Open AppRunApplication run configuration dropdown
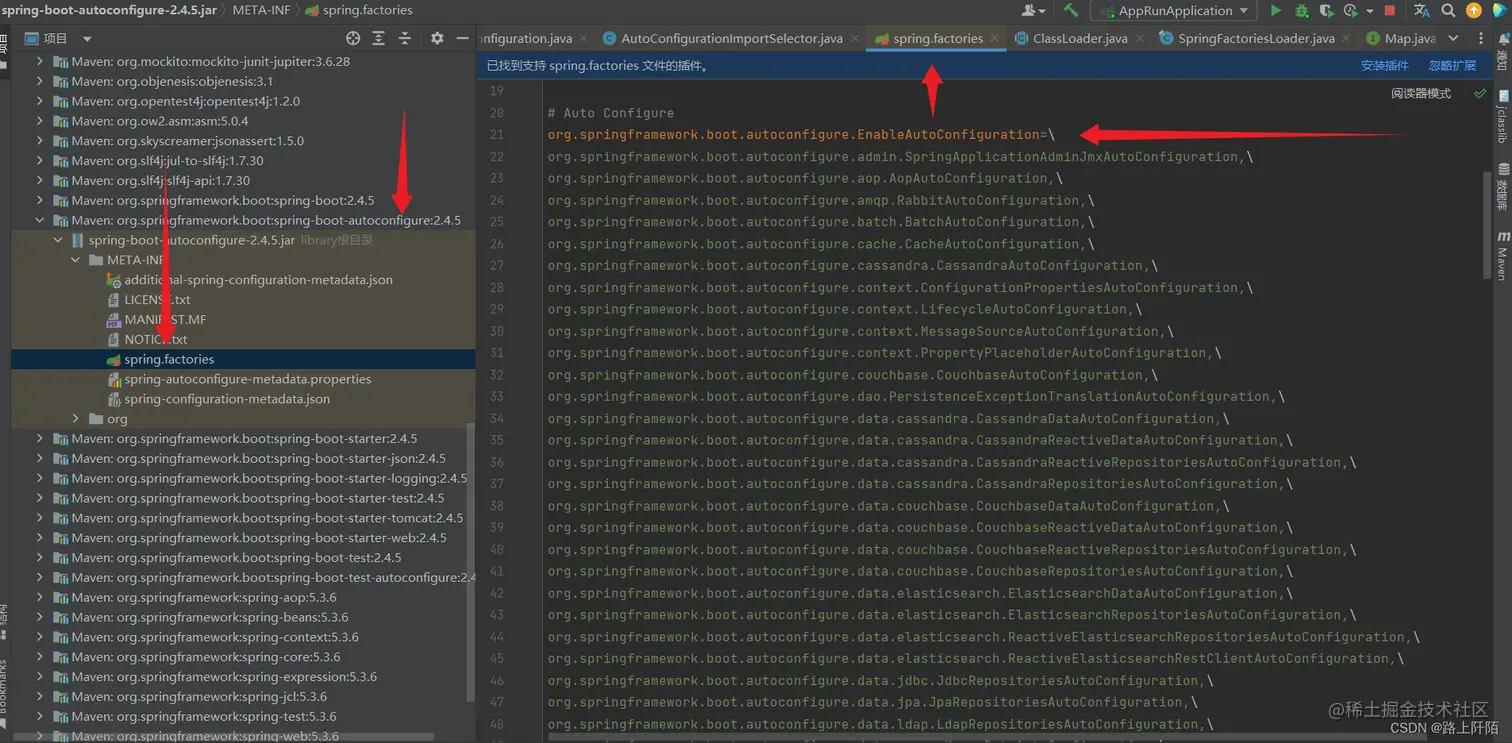Screen dimensions: 1512x743 pos(1173,10)
